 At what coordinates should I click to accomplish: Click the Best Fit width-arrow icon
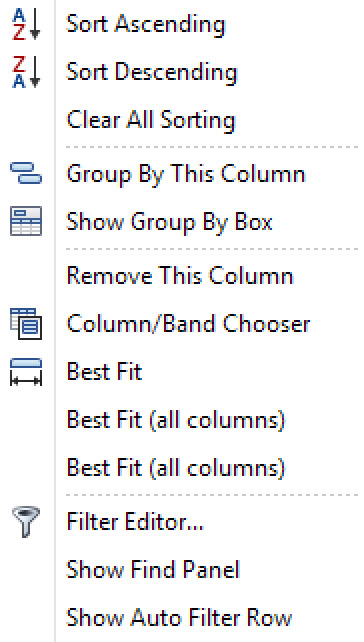(x=26, y=372)
